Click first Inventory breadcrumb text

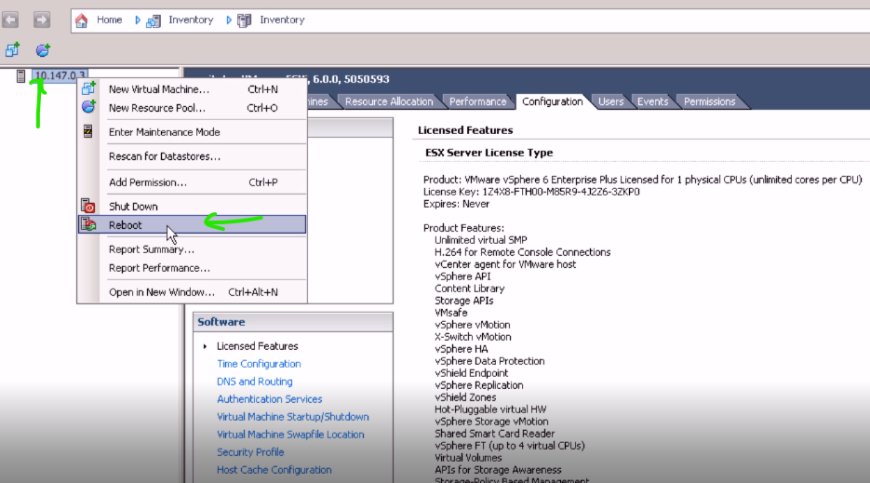pyautogui.click(x=191, y=20)
